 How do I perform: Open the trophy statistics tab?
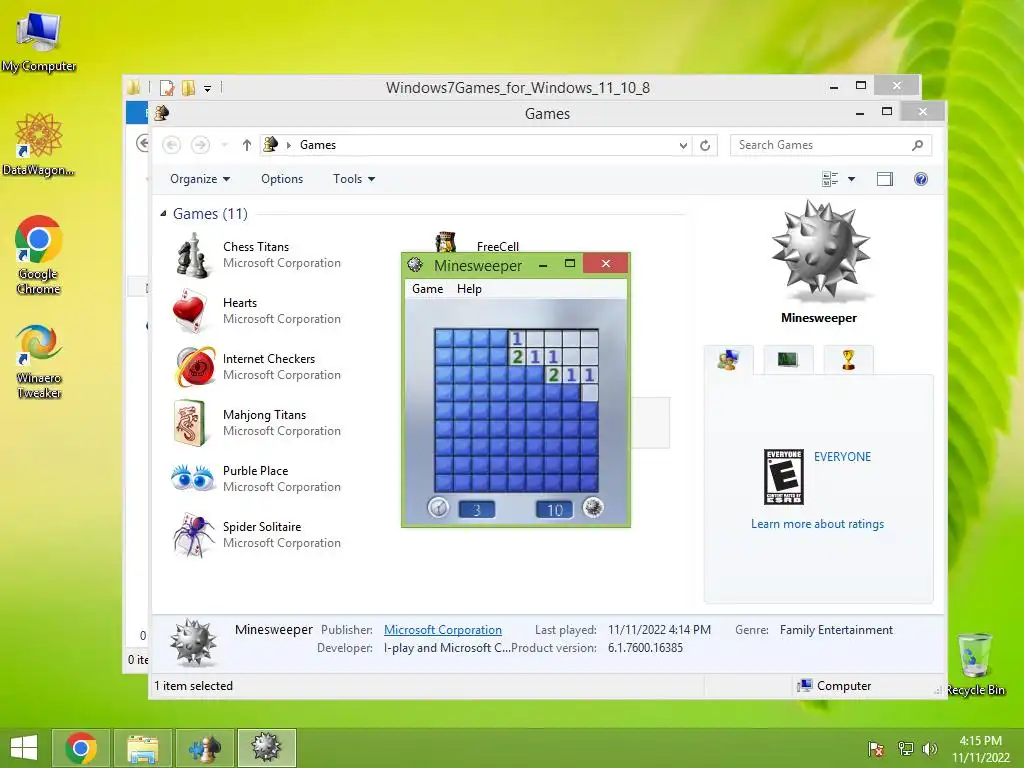(848, 359)
